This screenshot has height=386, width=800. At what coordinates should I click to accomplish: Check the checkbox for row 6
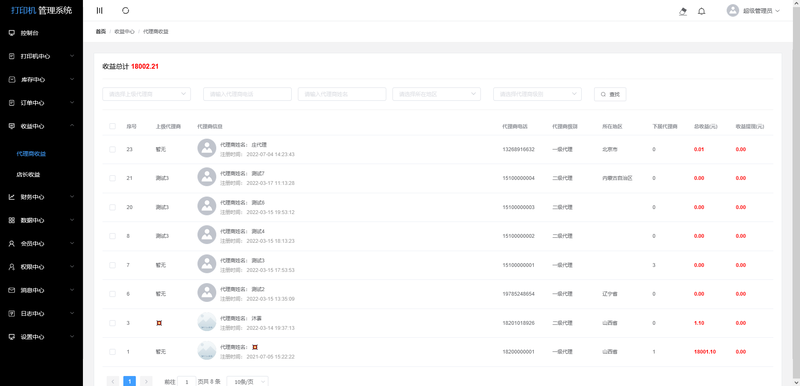tap(112, 294)
